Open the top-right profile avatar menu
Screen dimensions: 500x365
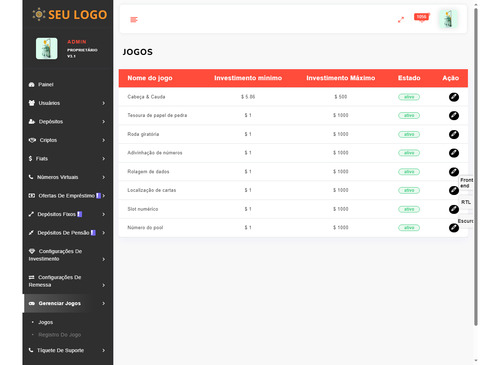(448, 19)
